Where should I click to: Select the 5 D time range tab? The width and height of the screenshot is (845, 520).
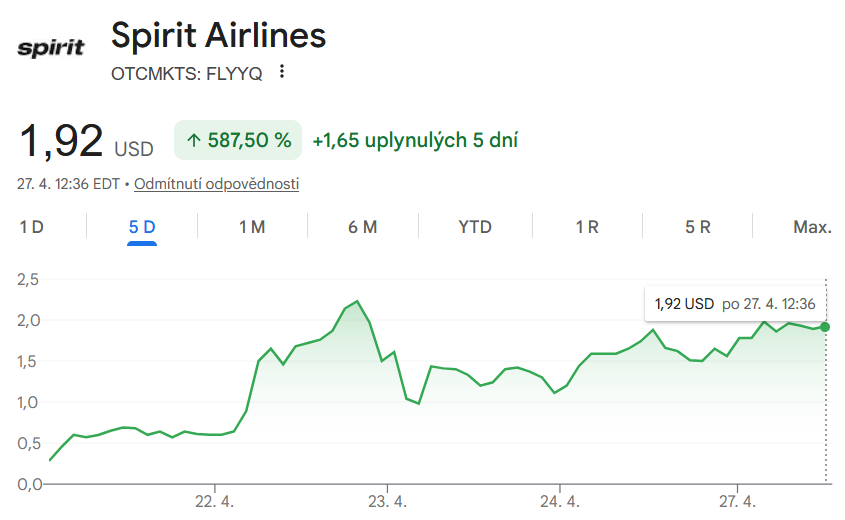pyautogui.click(x=142, y=227)
